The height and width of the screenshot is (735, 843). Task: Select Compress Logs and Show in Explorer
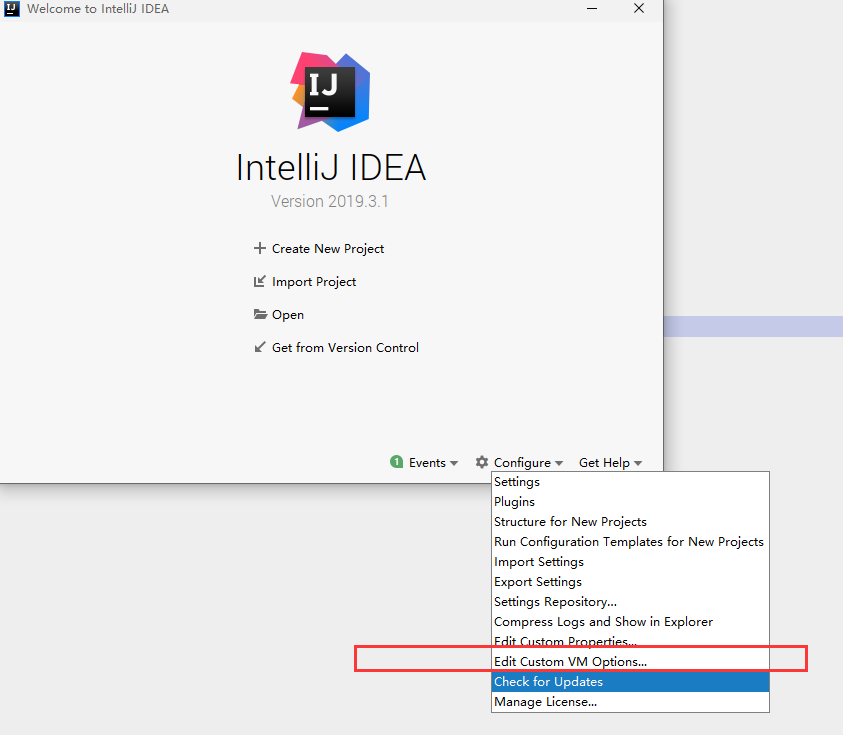[x=630, y=622]
